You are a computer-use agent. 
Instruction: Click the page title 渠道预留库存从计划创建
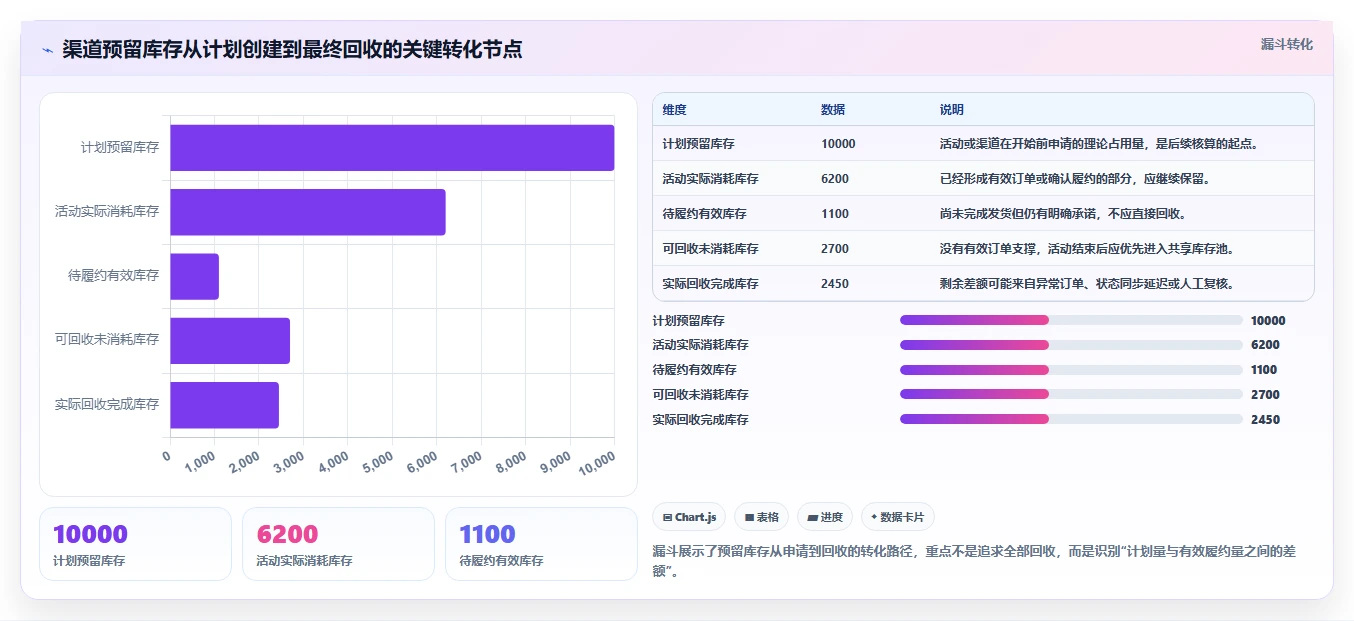292,49
